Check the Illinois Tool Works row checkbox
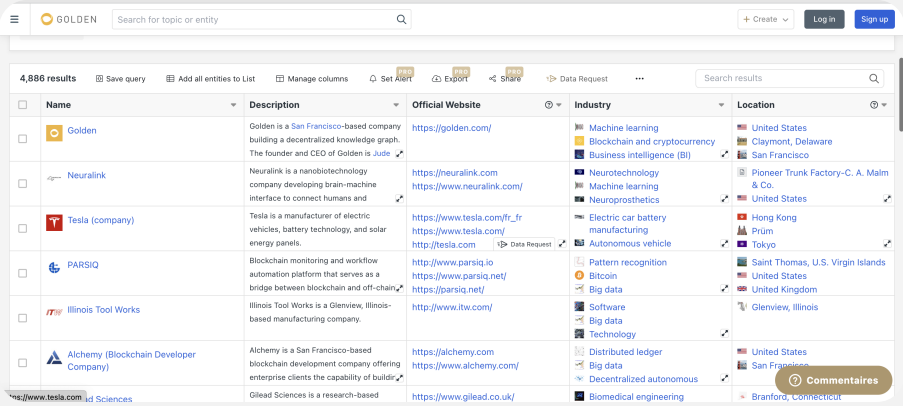The width and height of the screenshot is (903, 406). coord(22,318)
